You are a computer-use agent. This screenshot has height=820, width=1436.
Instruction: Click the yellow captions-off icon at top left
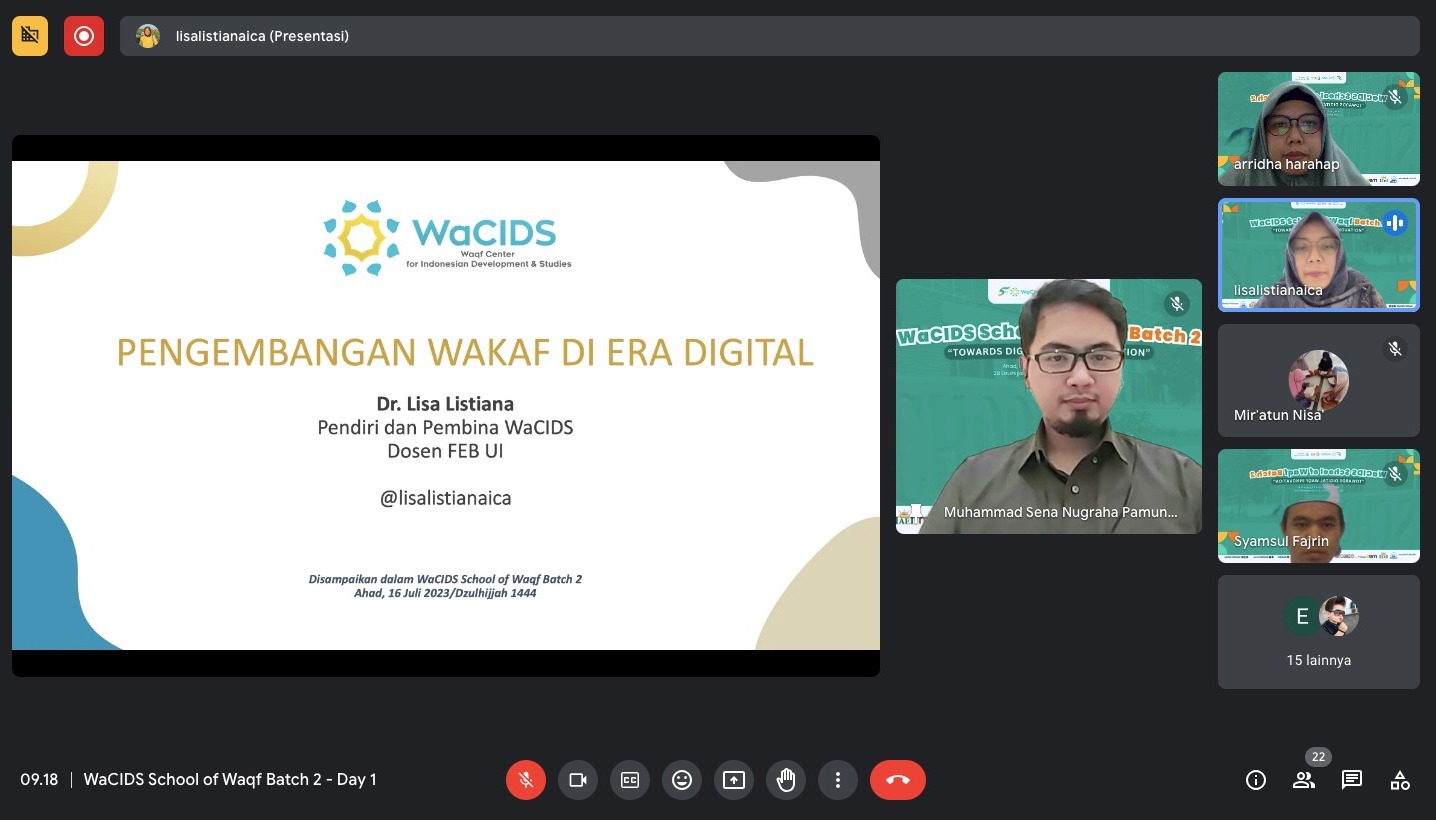30,36
